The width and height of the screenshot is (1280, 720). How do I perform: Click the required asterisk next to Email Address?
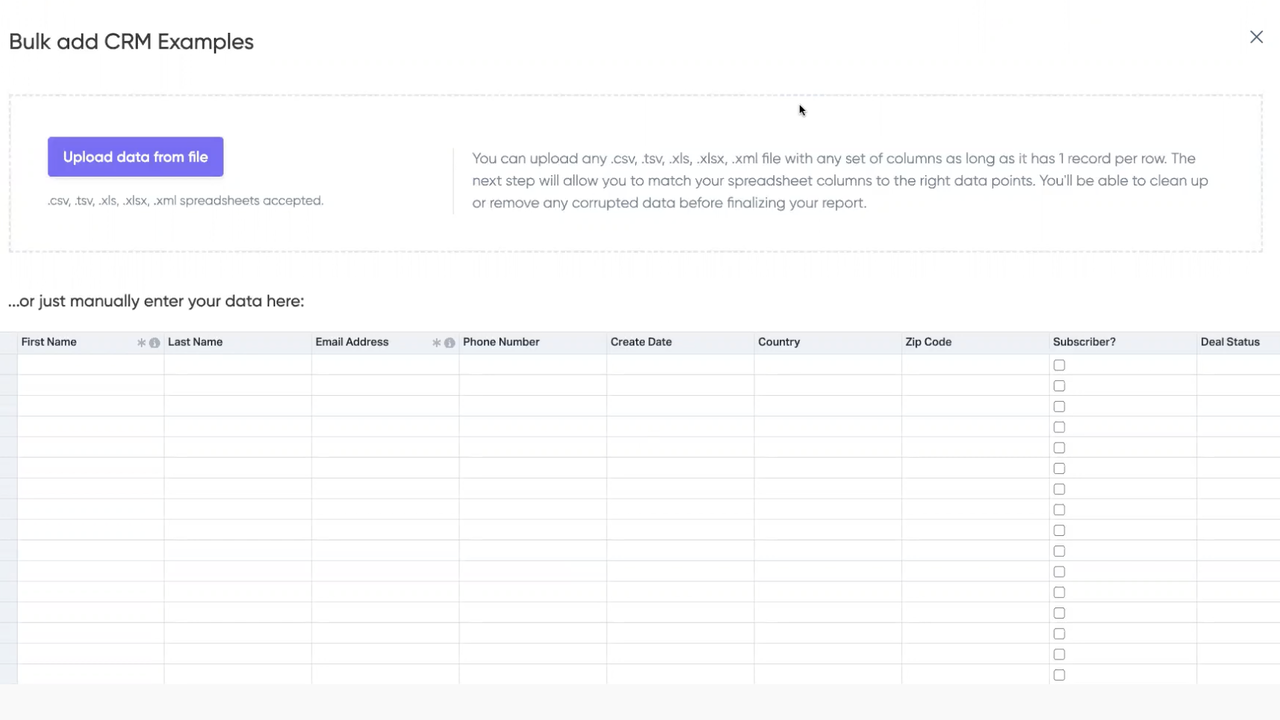click(x=436, y=341)
